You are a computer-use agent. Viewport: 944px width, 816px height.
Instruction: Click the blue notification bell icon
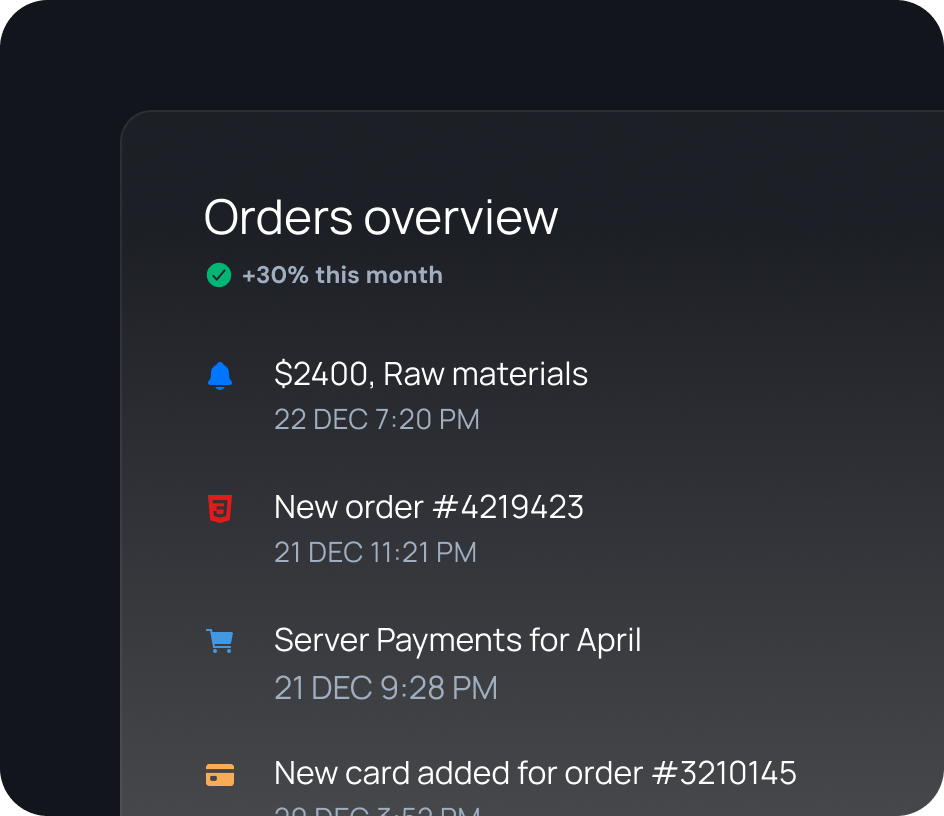220,376
